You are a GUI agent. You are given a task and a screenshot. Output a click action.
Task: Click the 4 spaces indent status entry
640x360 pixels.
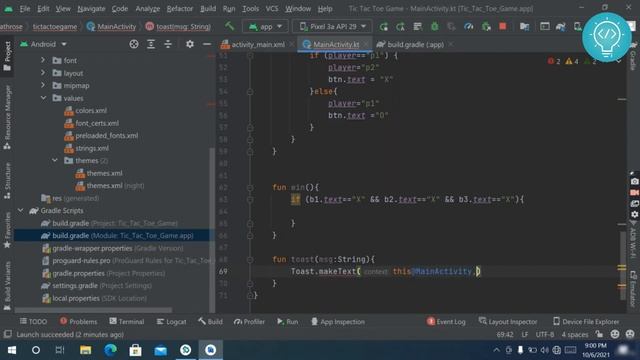point(575,334)
